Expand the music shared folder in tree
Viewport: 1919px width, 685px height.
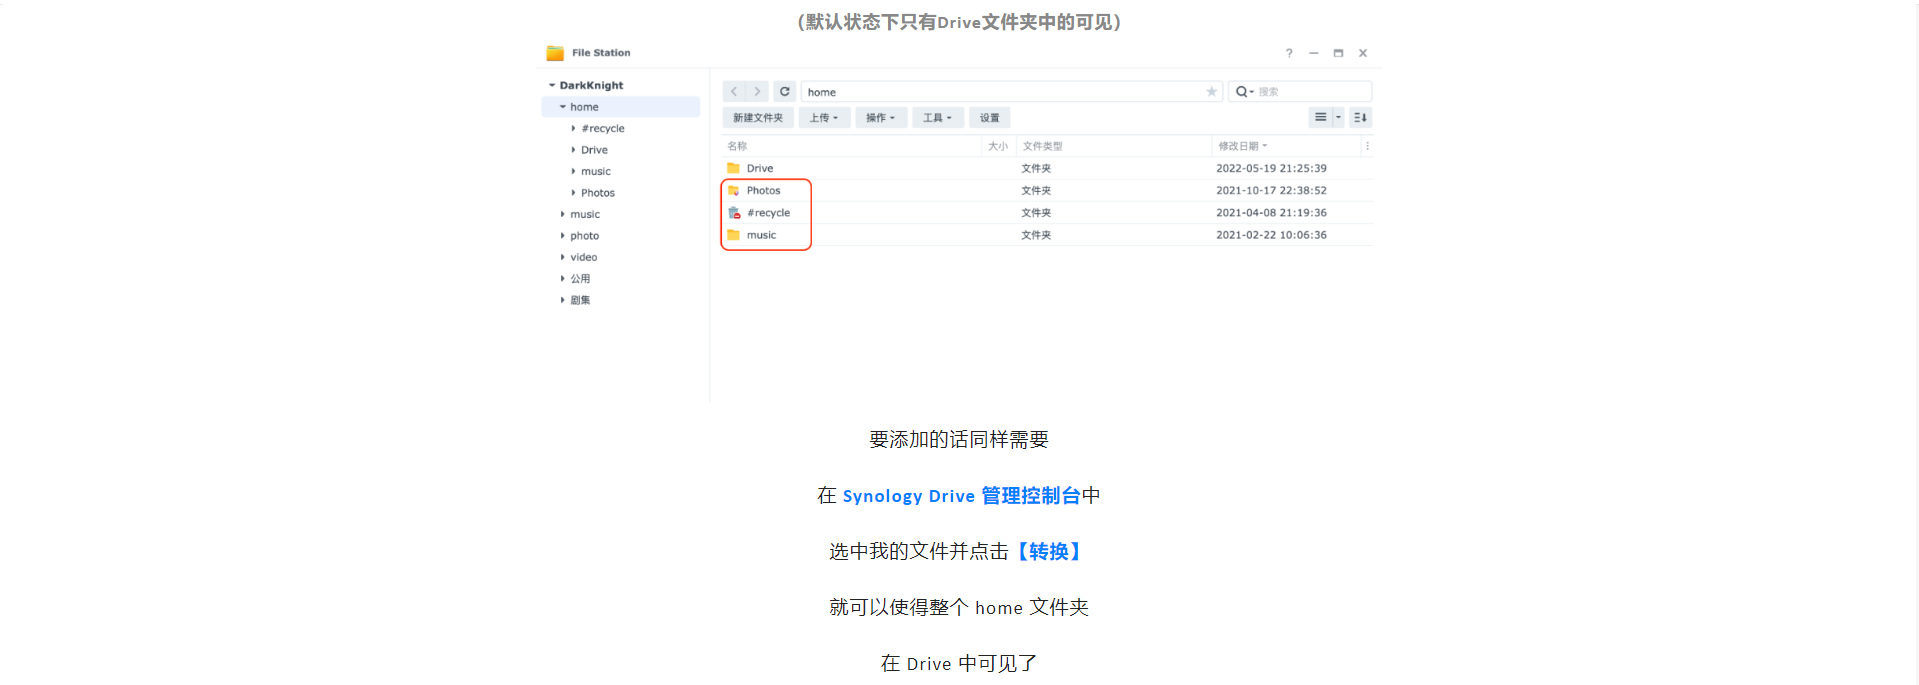coord(563,215)
